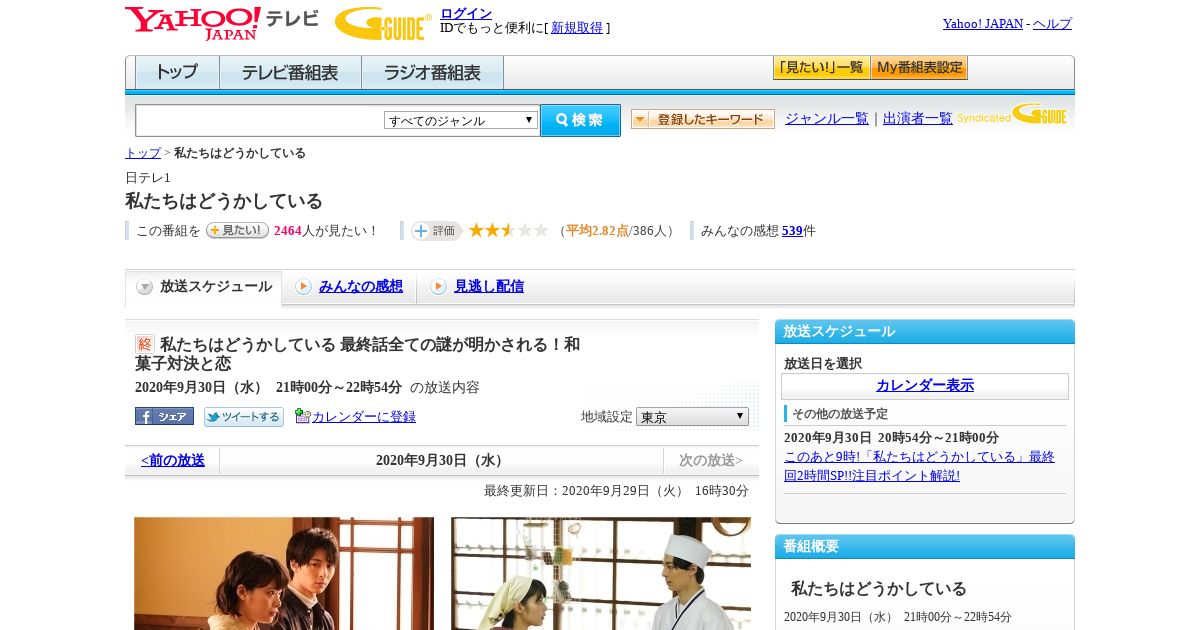Open the 新規取得 link
Screen dimensions: 1200x630
577,28
